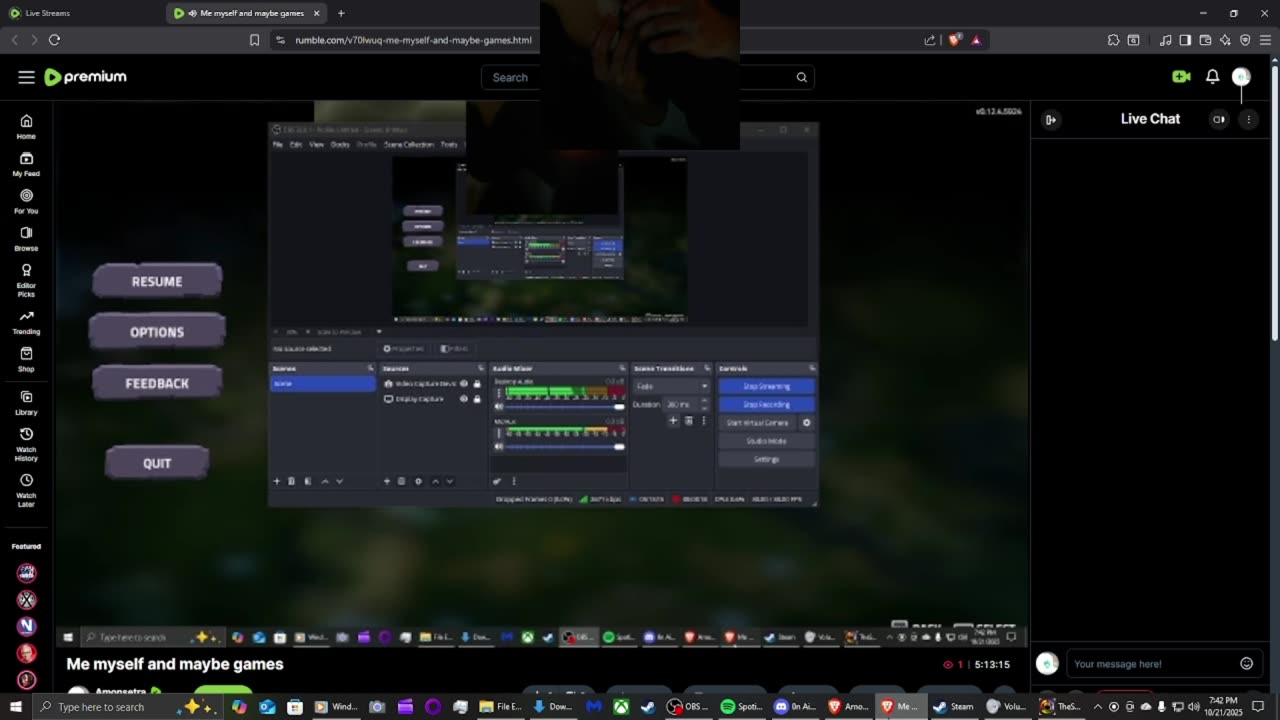Open Editor Picks in the sidebar
Viewport: 1280px width, 720px height.
(x=26, y=280)
